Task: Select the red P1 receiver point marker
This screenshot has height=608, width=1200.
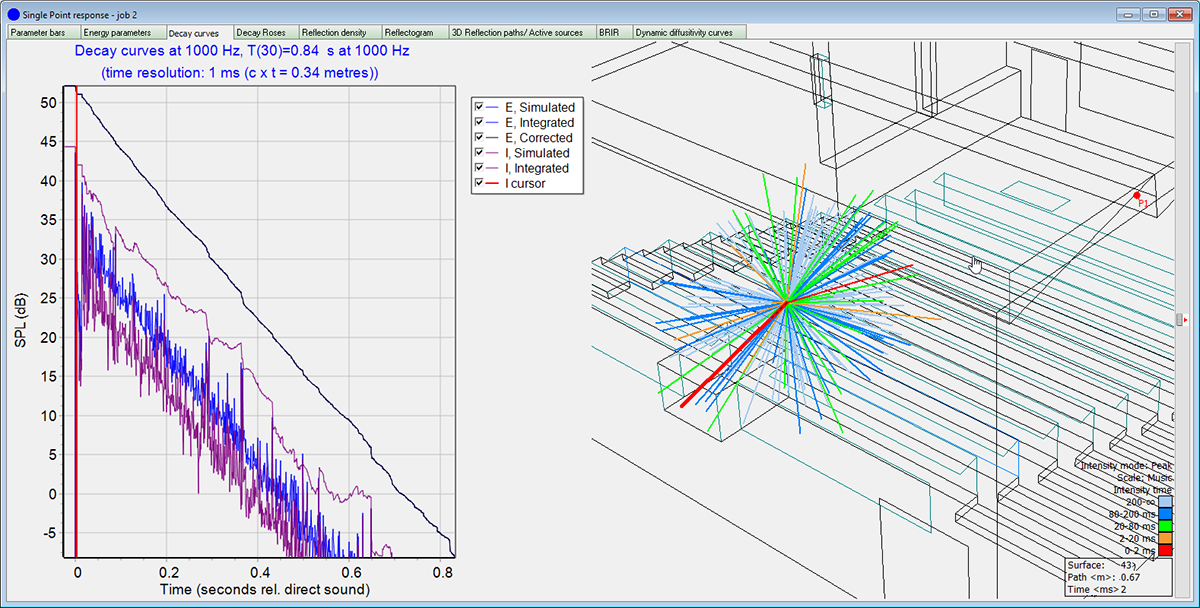Action: [1136, 195]
